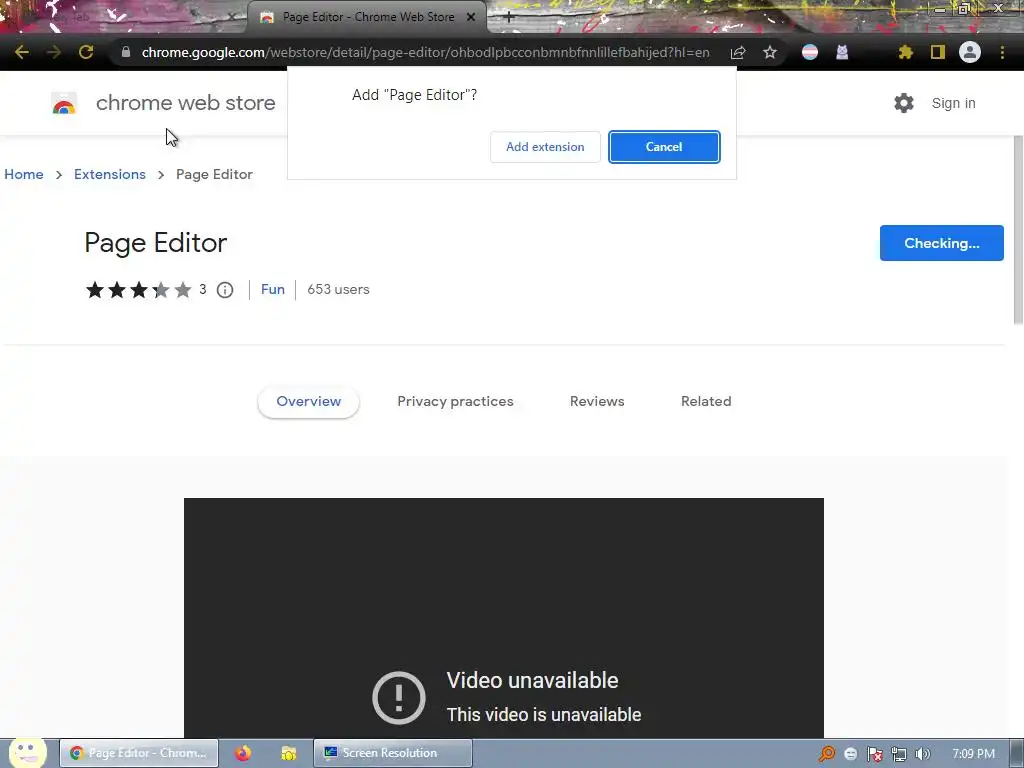Screen dimensions: 1024x768
Task: Open the network tray icon
Action: (x=899, y=754)
